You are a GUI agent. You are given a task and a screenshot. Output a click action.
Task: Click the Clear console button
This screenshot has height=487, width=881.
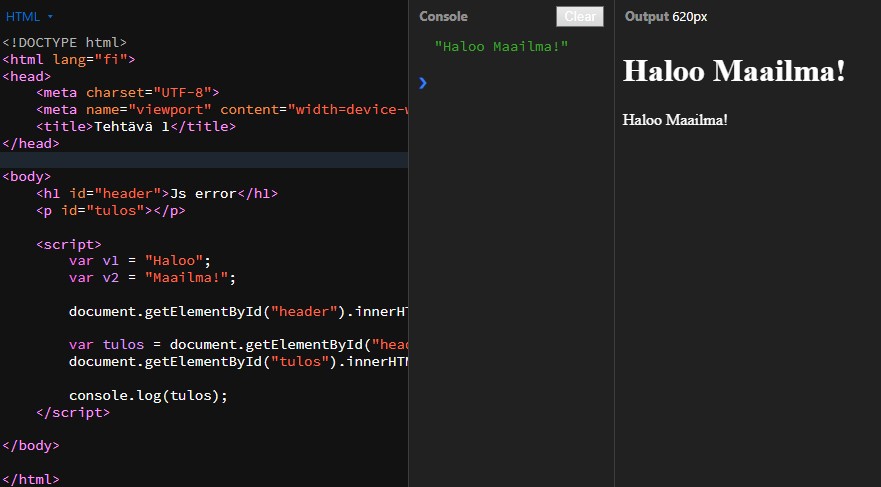(579, 16)
